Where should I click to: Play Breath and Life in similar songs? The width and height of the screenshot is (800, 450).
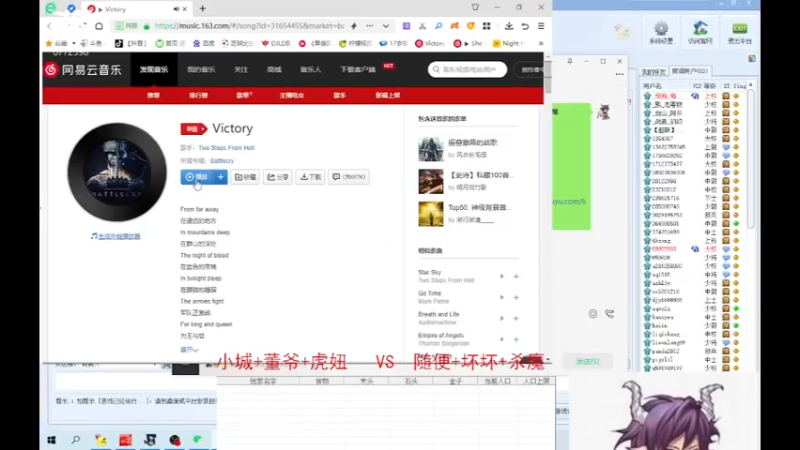502,318
